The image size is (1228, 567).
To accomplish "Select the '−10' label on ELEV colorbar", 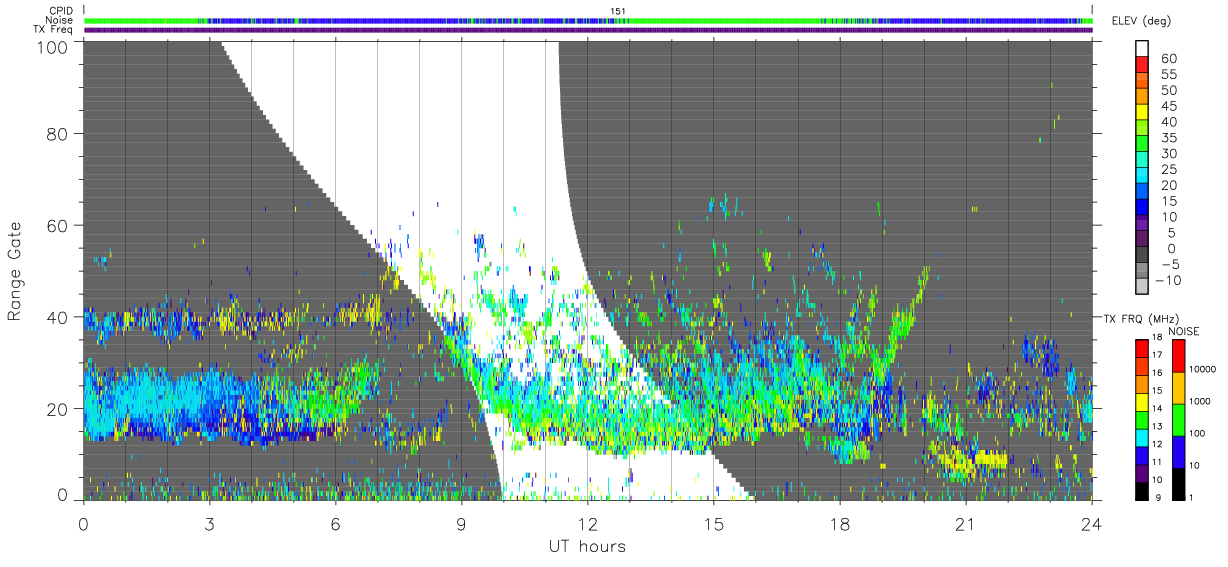I will click(1168, 280).
